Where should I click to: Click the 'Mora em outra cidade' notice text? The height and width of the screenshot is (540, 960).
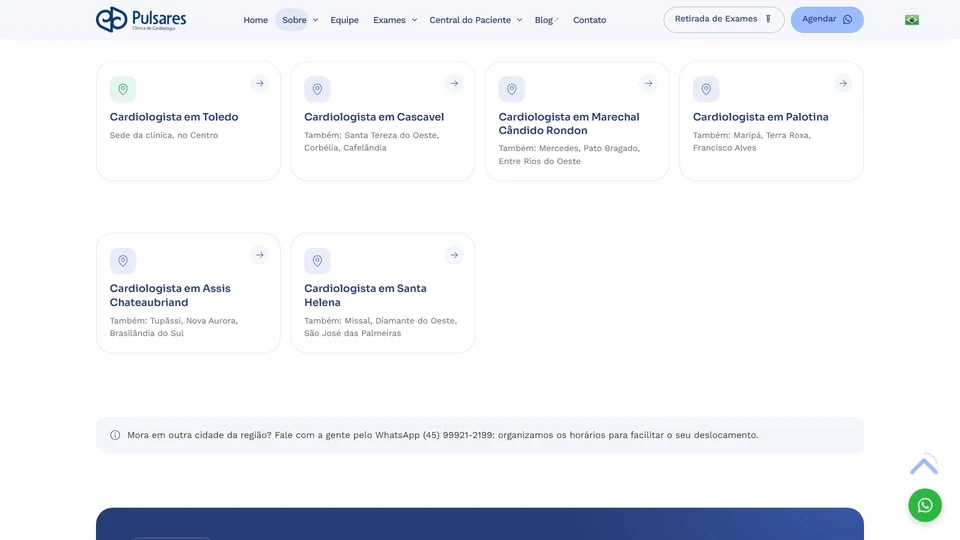click(x=443, y=435)
